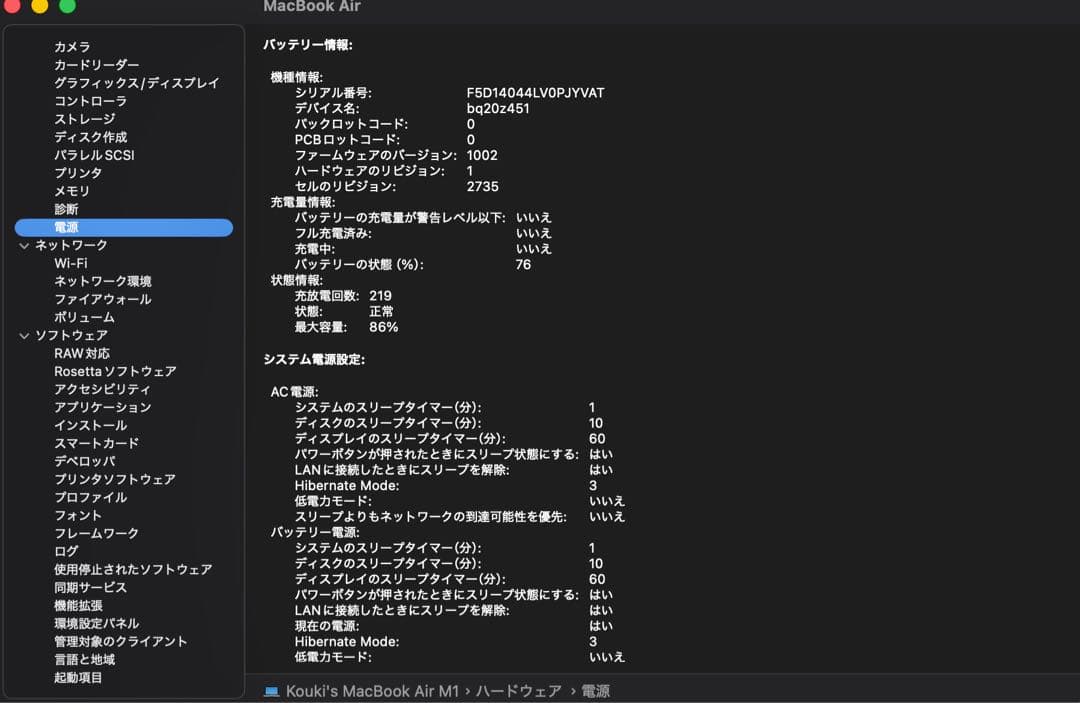Select ボリューム in the sidebar
This screenshot has height=703, width=1080.
(x=85, y=317)
